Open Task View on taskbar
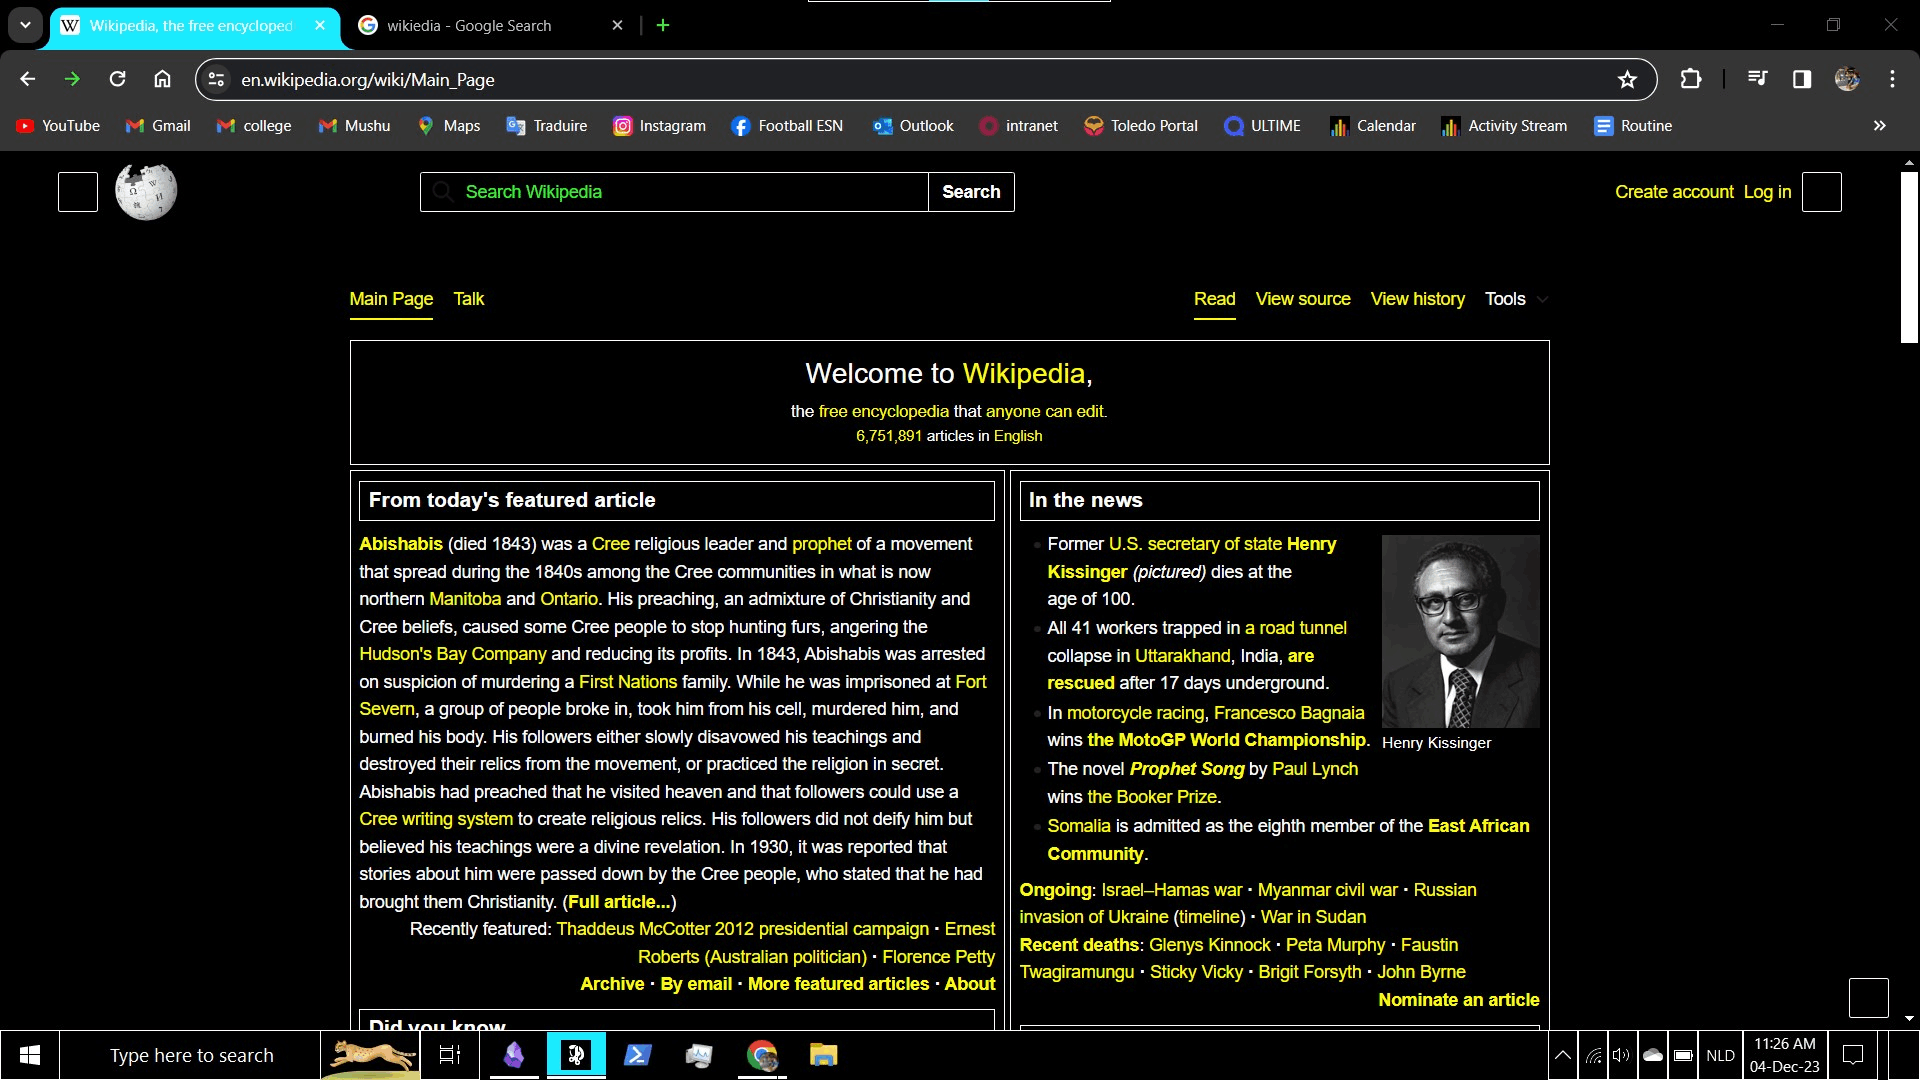1920x1080 pixels. pyautogui.click(x=450, y=1055)
